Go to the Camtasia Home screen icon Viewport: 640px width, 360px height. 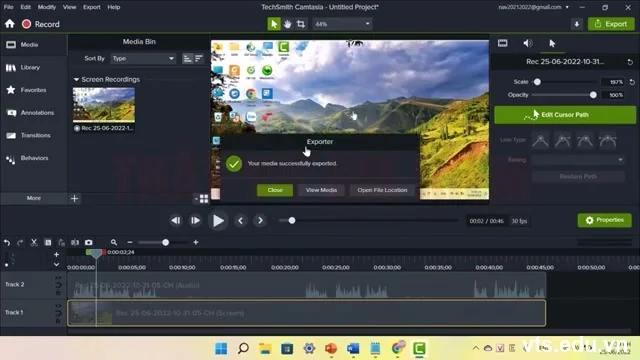(x=10, y=24)
